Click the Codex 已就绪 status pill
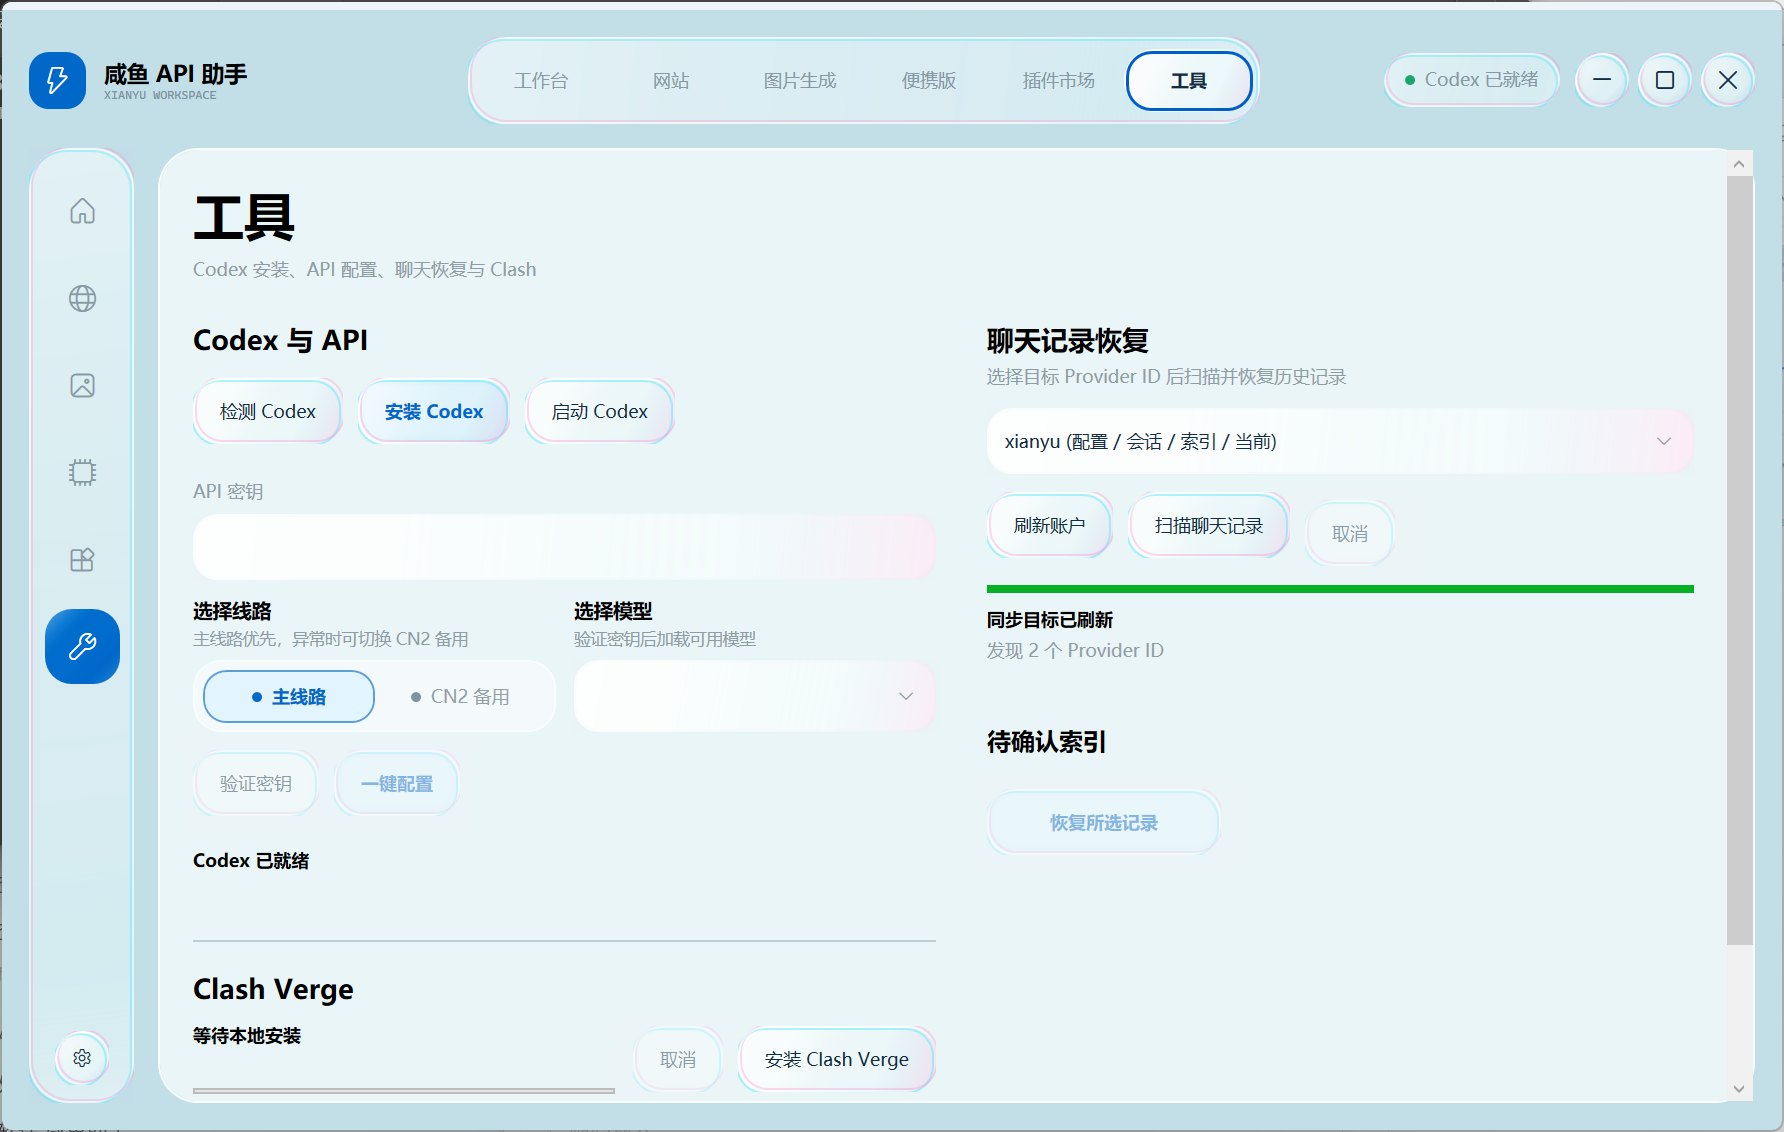This screenshot has height=1132, width=1784. click(1471, 80)
